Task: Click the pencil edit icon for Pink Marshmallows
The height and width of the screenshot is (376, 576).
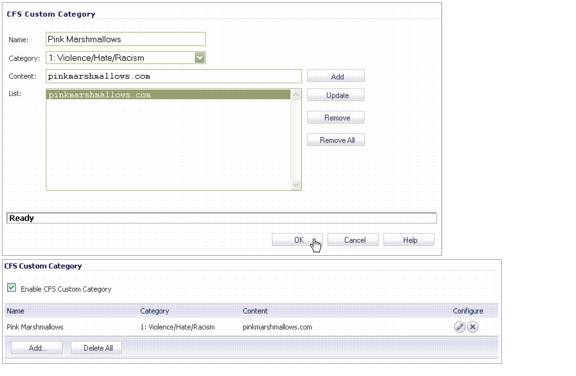Action: tap(459, 326)
